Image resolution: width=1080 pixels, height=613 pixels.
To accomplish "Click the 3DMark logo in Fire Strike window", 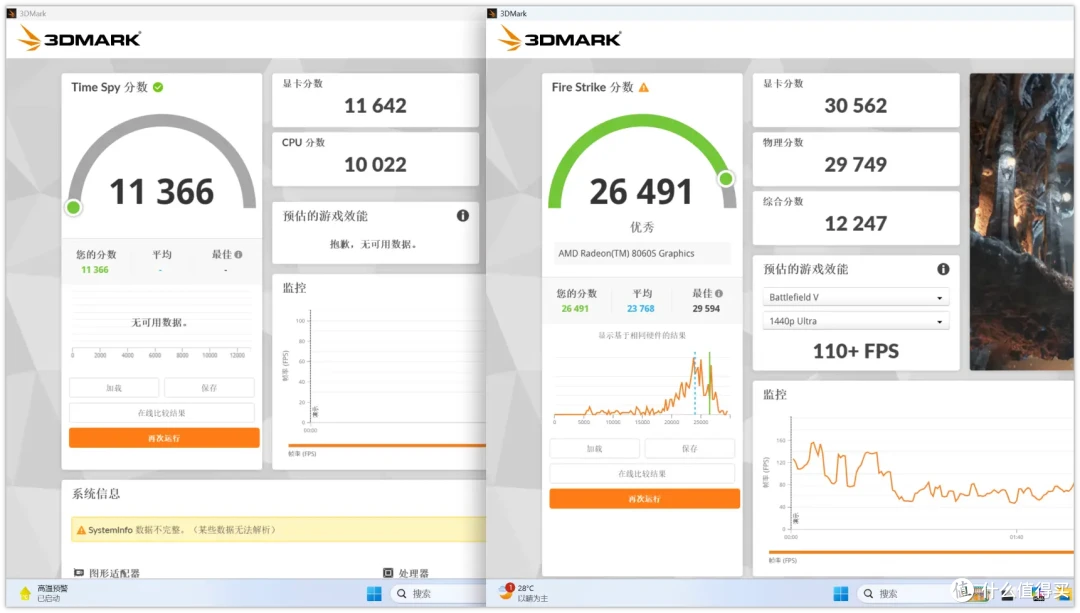I will point(559,39).
